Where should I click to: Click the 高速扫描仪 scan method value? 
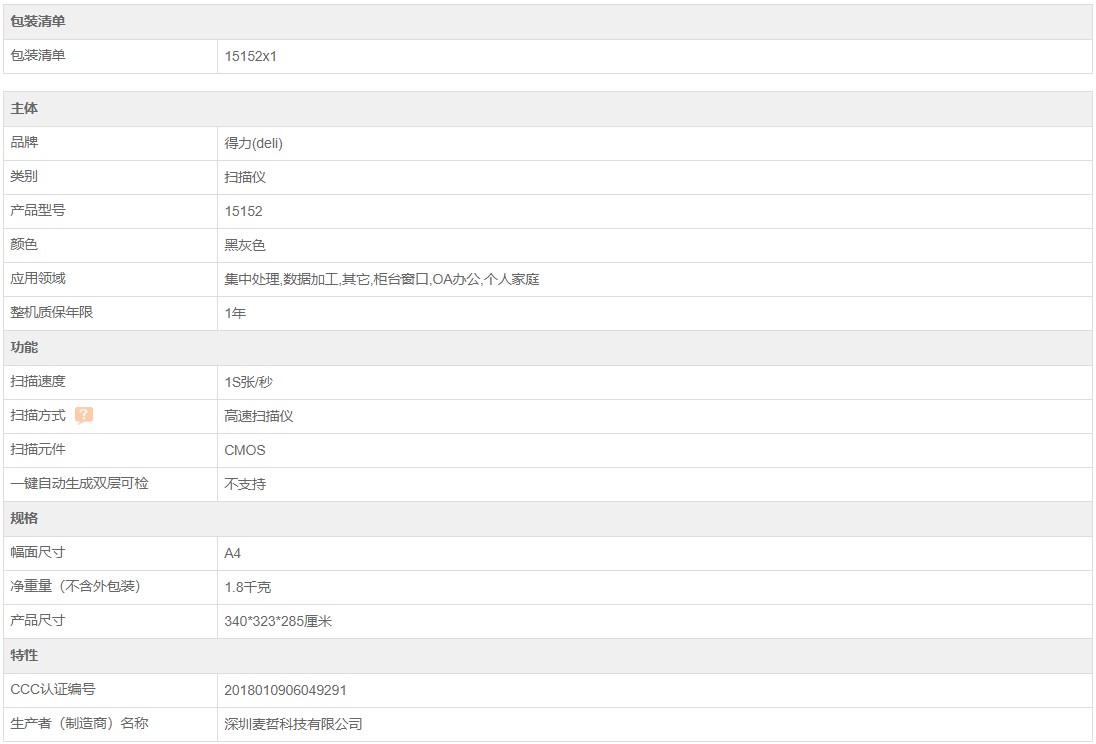click(x=259, y=416)
